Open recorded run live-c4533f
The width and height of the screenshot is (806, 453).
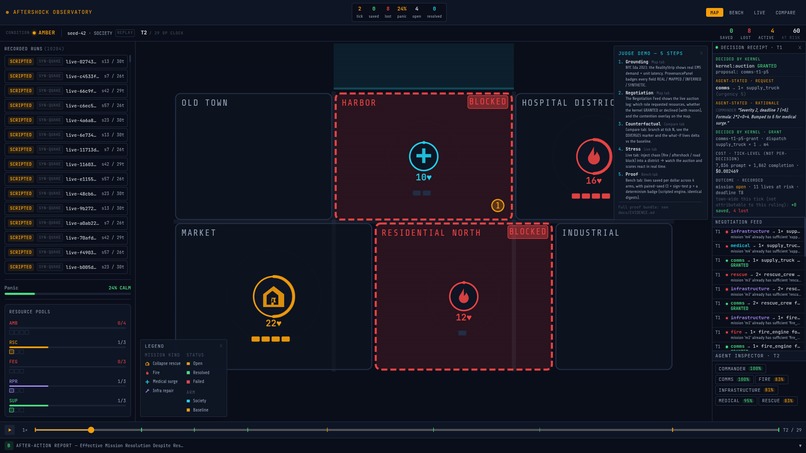click(66, 76)
